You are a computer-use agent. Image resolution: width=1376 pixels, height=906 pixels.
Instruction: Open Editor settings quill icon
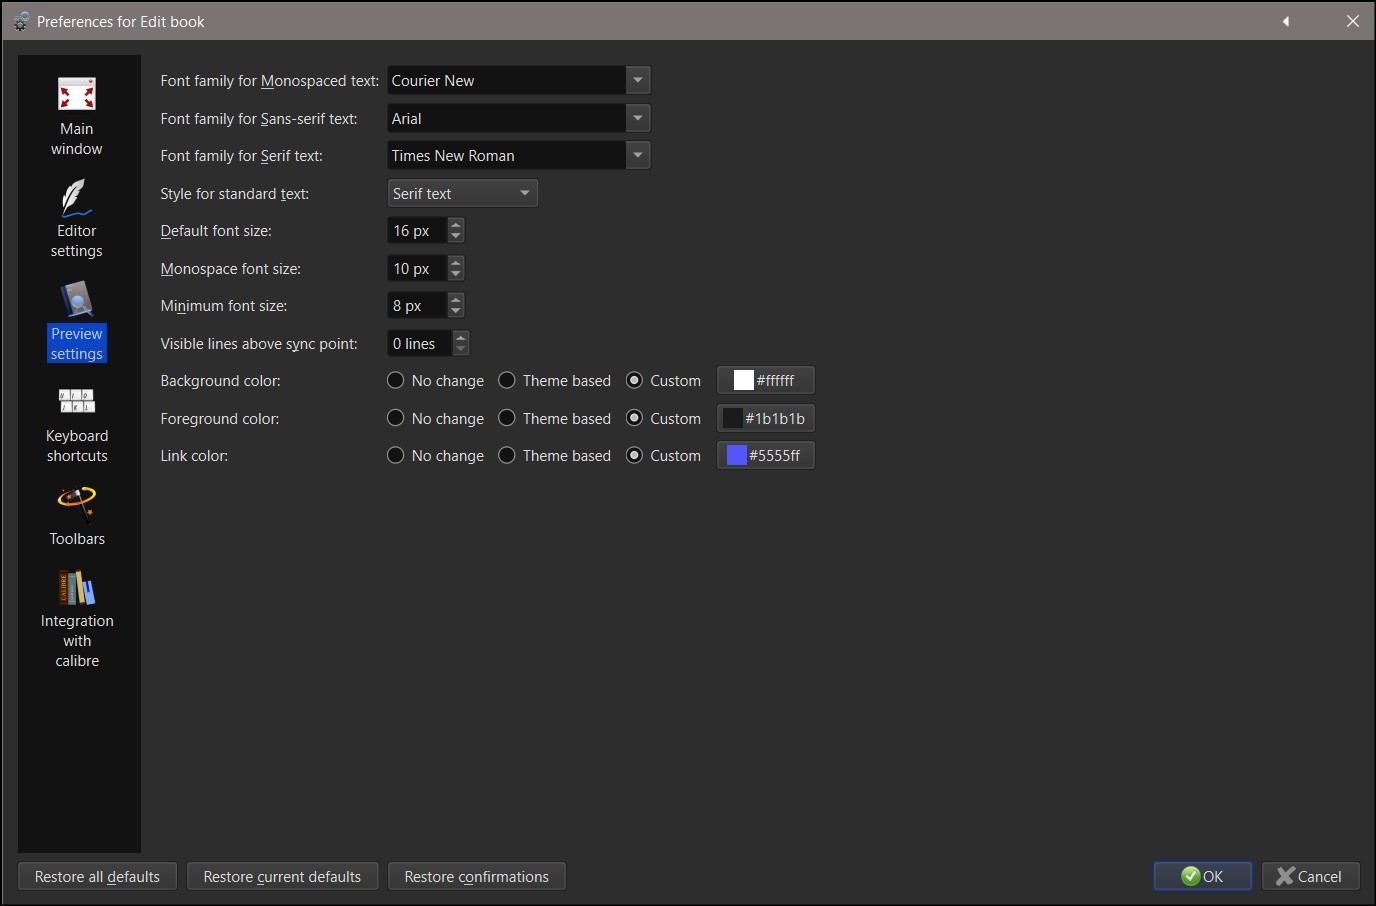click(77, 198)
